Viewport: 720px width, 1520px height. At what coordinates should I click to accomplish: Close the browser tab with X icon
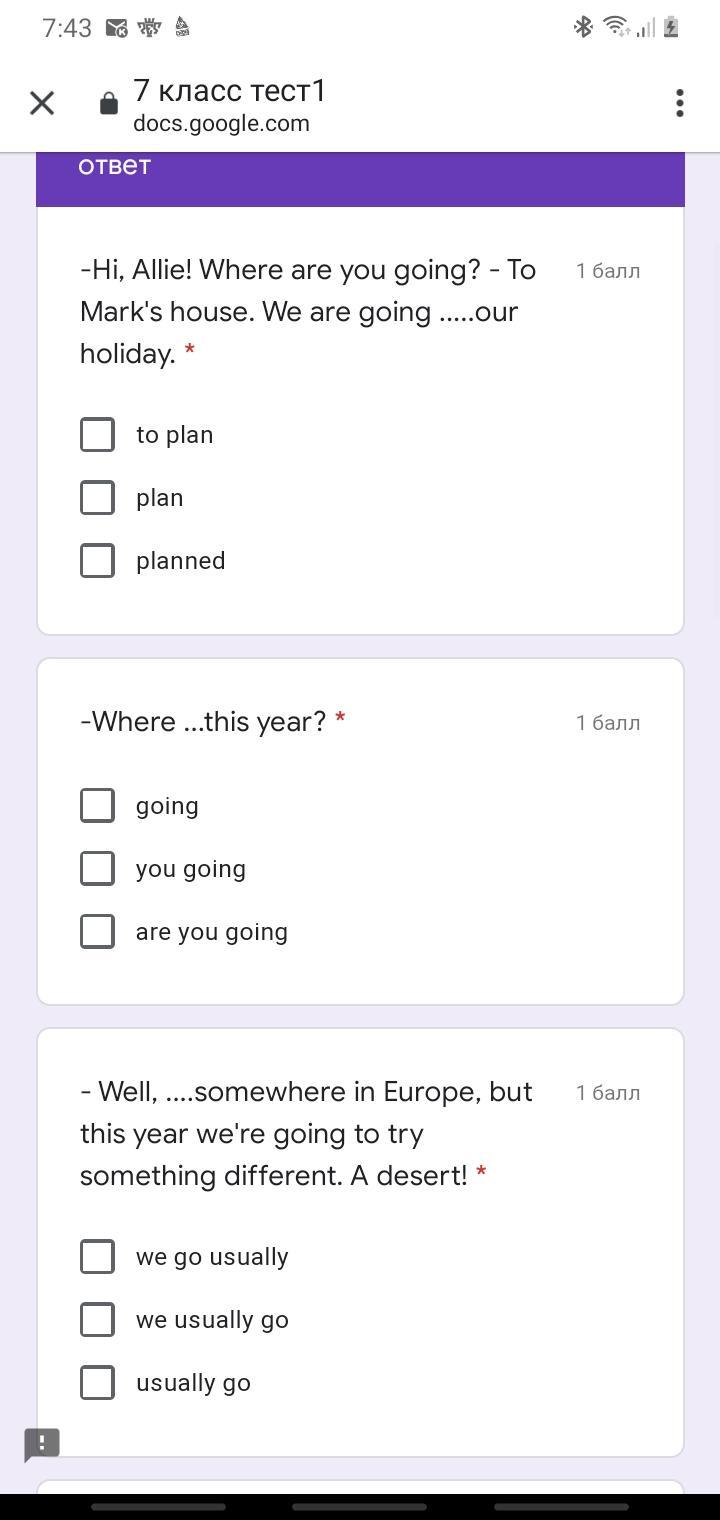[x=42, y=103]
